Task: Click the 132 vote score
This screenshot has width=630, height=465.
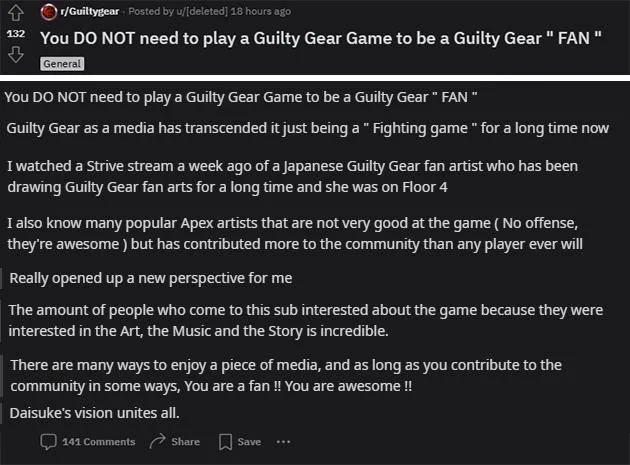Action: click(x=17, y=34)
